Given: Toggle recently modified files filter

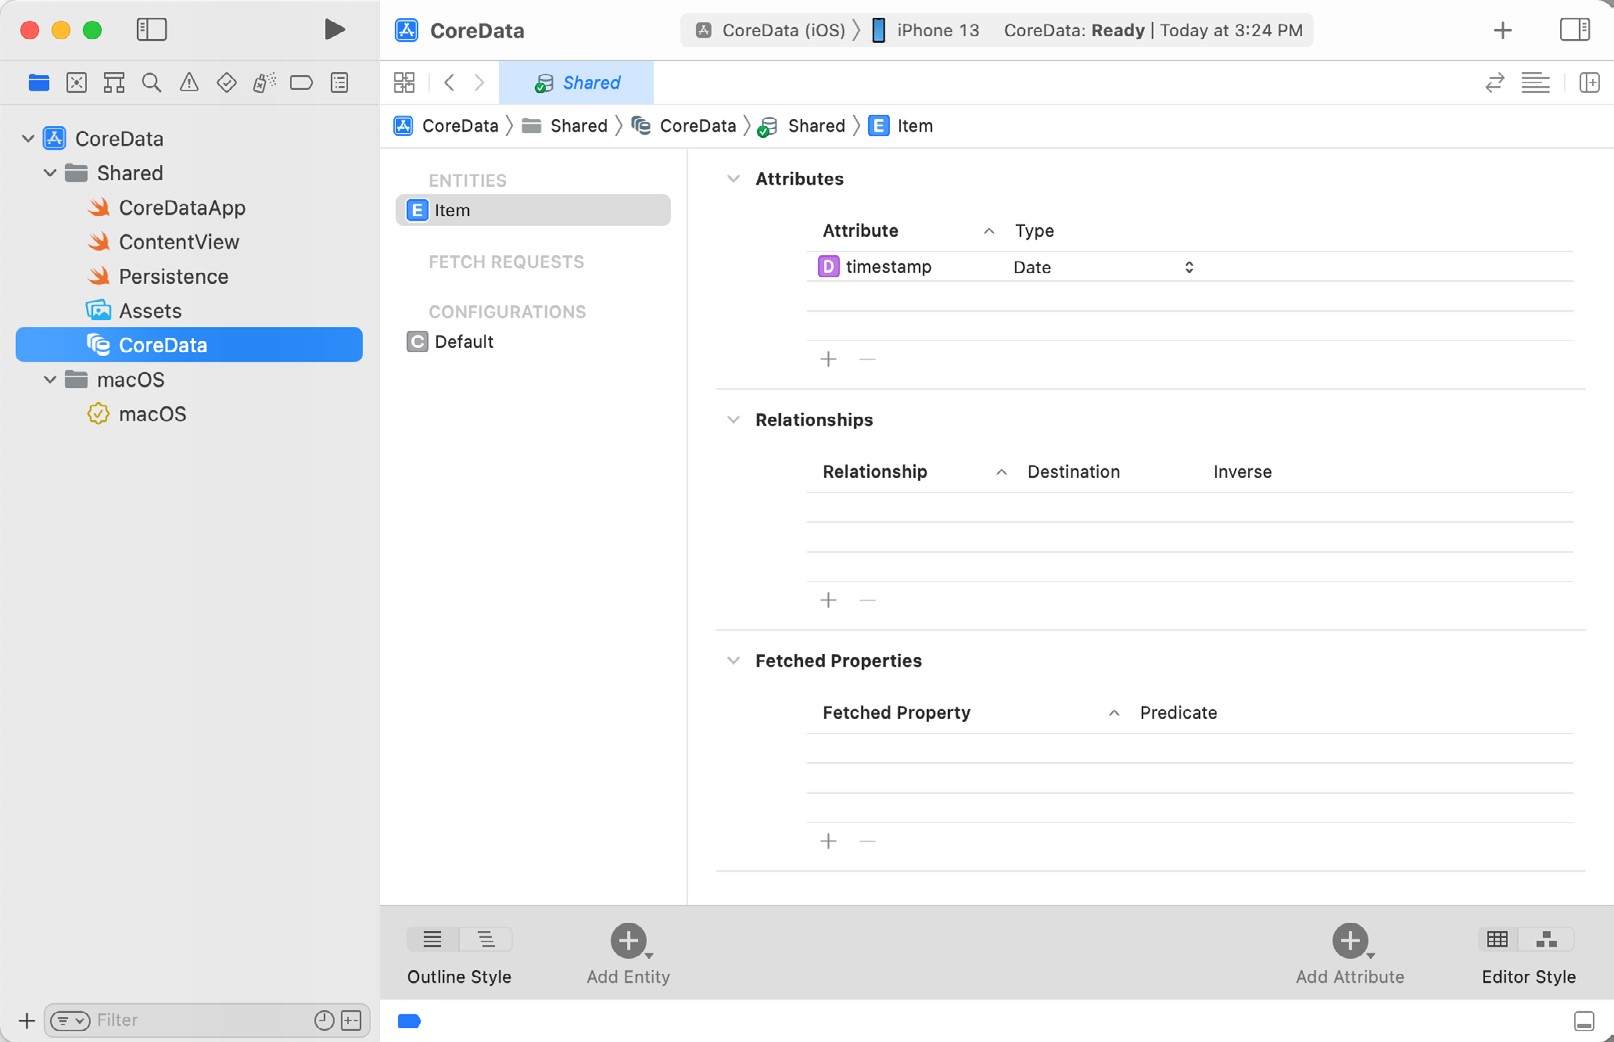Looking at the screenshot, I should [324, 1021].
